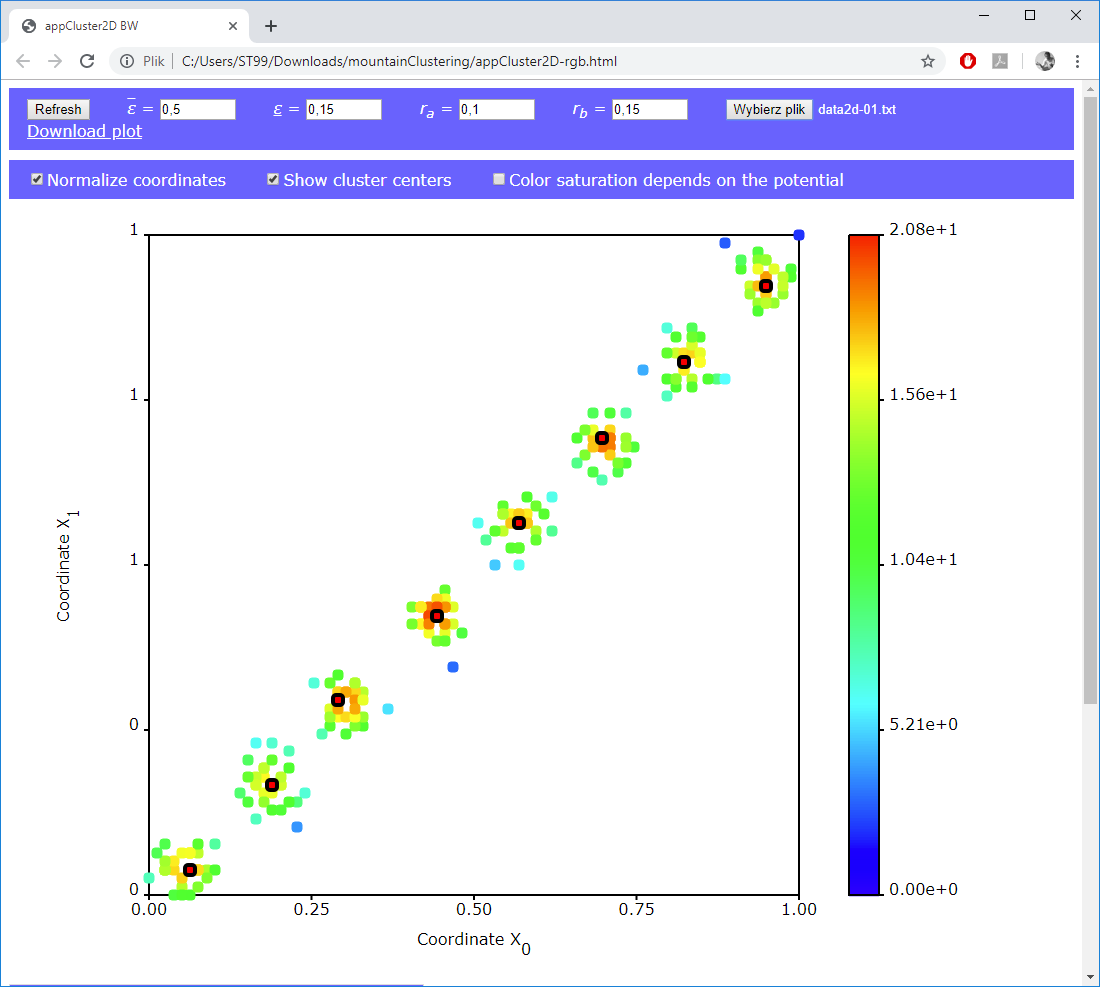
Task: Bookmark this page with the star icon
Action: 928,61
